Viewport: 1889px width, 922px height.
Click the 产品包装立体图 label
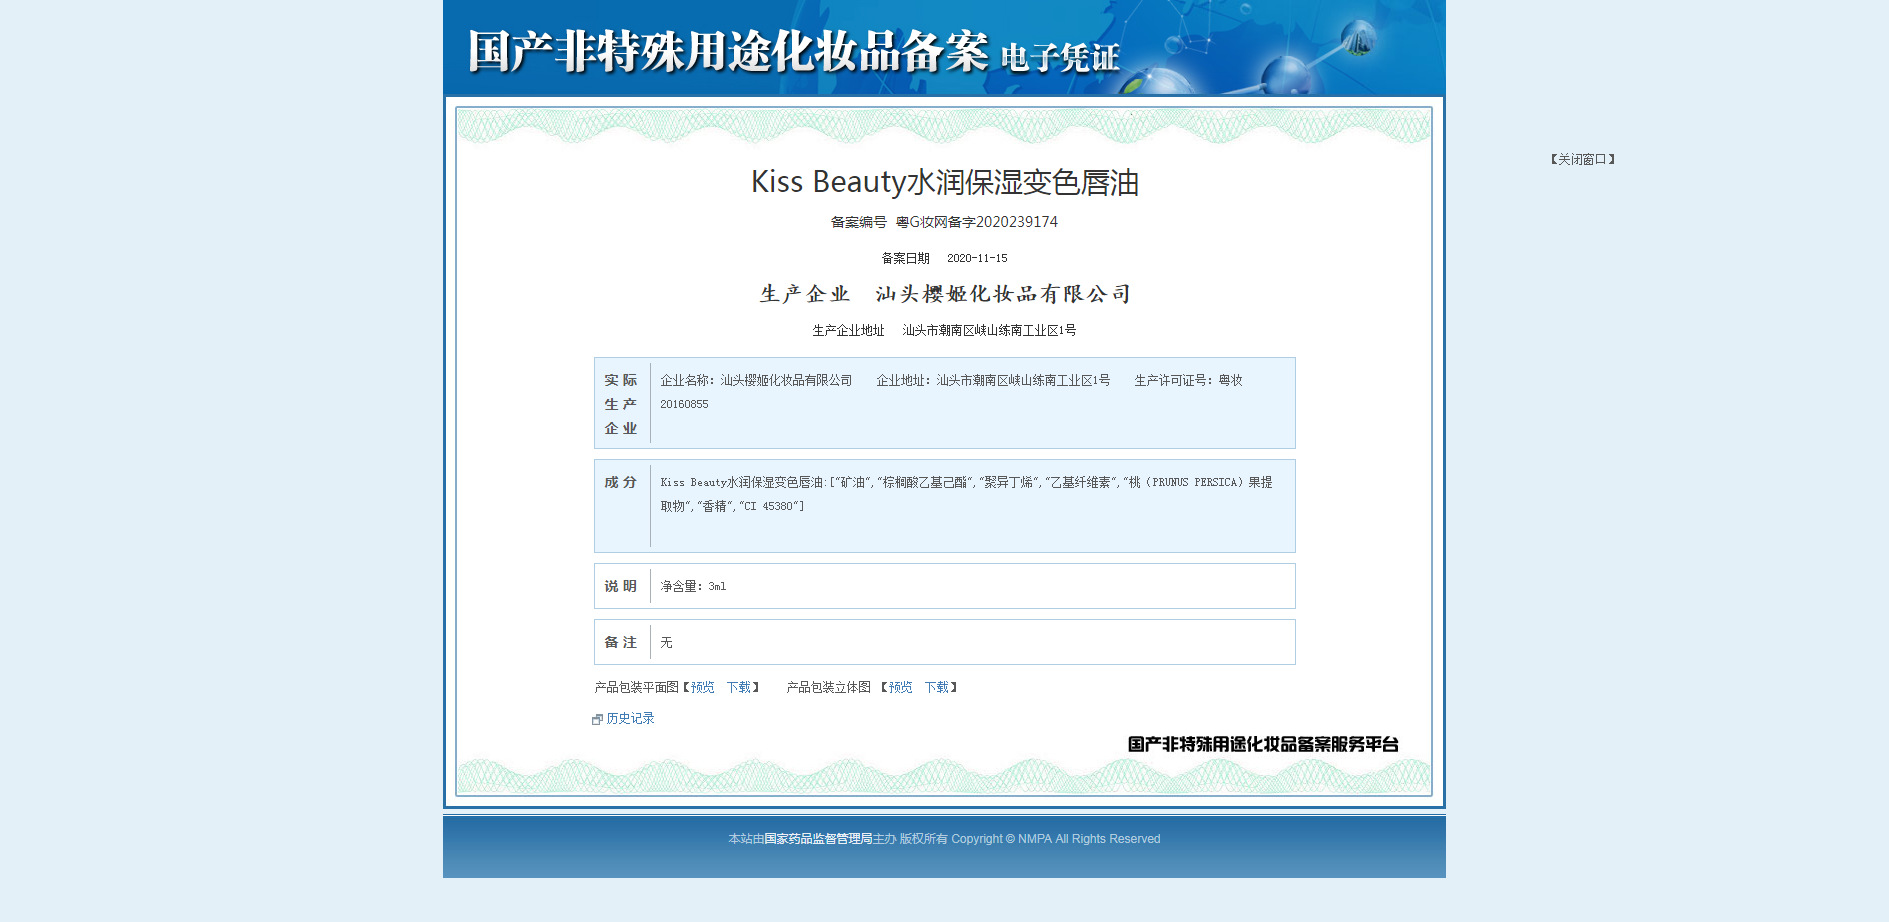pos(829,687)
